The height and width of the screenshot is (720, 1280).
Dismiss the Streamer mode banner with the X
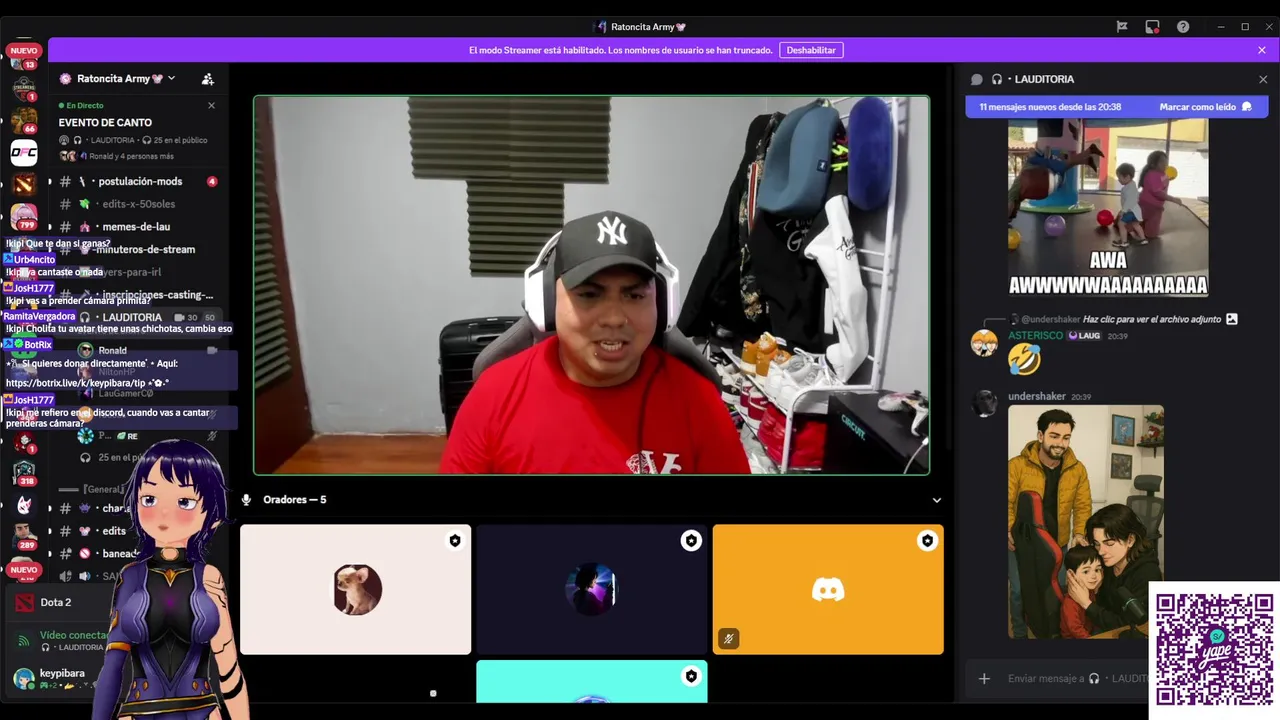coord(1262,50)
